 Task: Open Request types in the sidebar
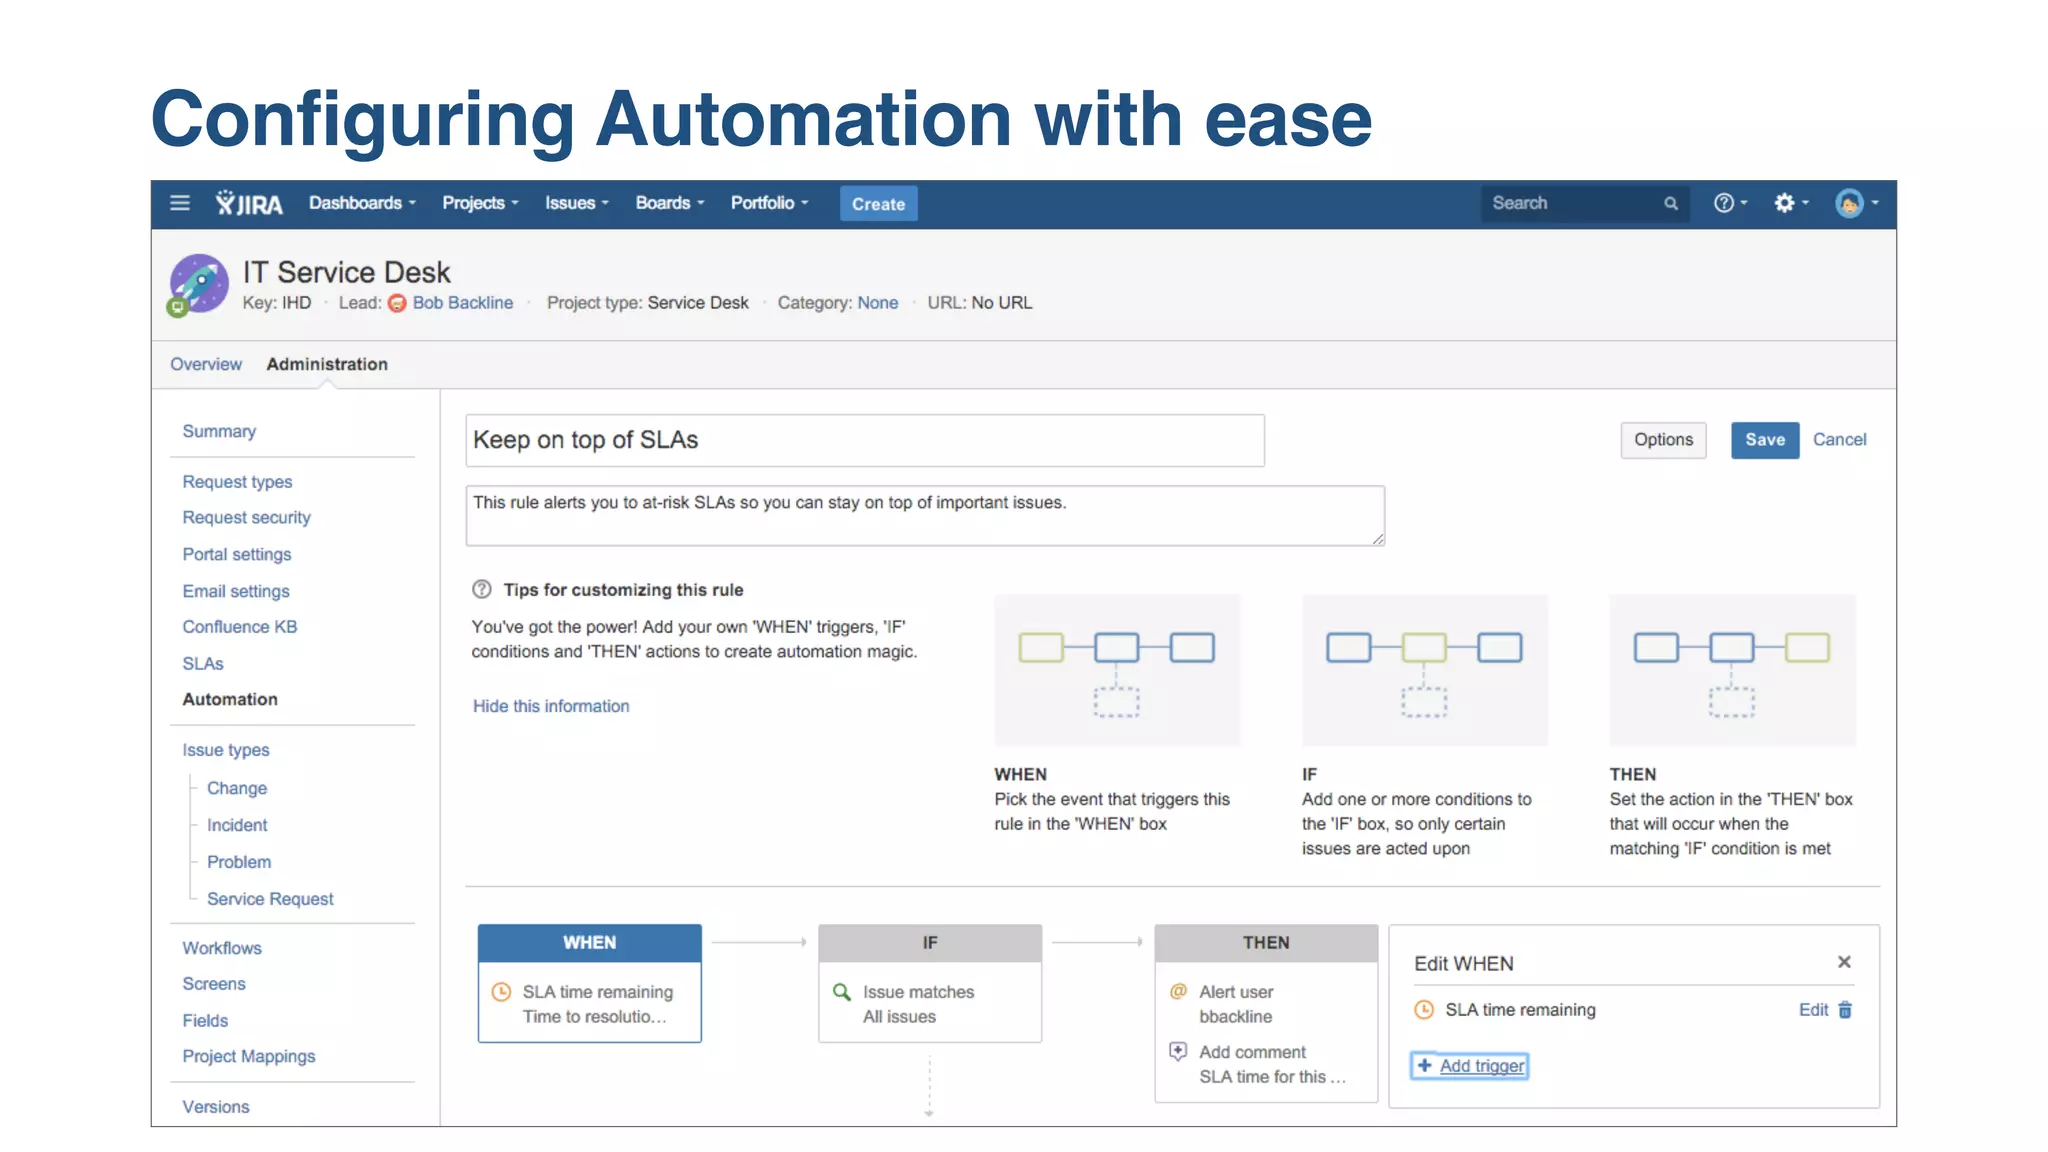pos(237,482)
